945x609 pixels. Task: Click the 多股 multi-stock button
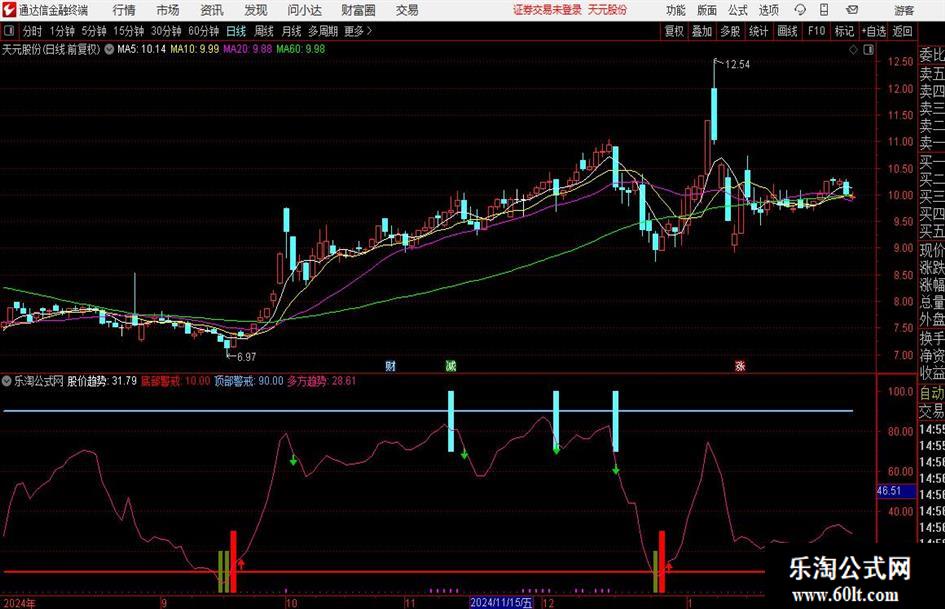730,31
